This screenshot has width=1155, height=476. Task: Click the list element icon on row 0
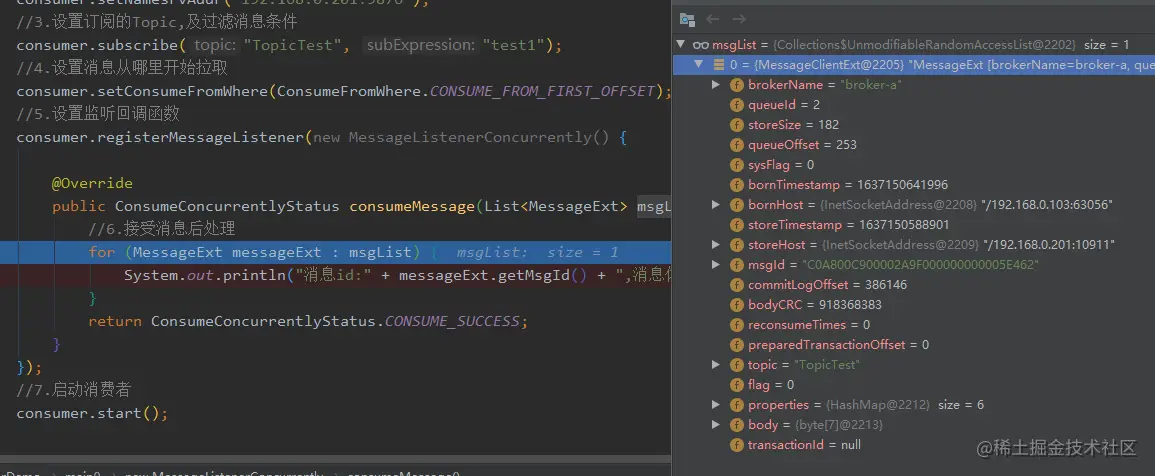coord(718,65)
